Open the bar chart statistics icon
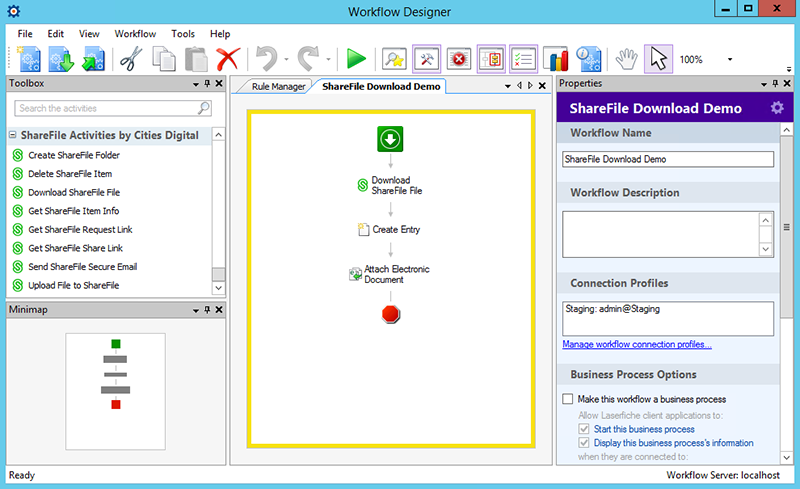This screenshot has width=800, height=489. 556,59
